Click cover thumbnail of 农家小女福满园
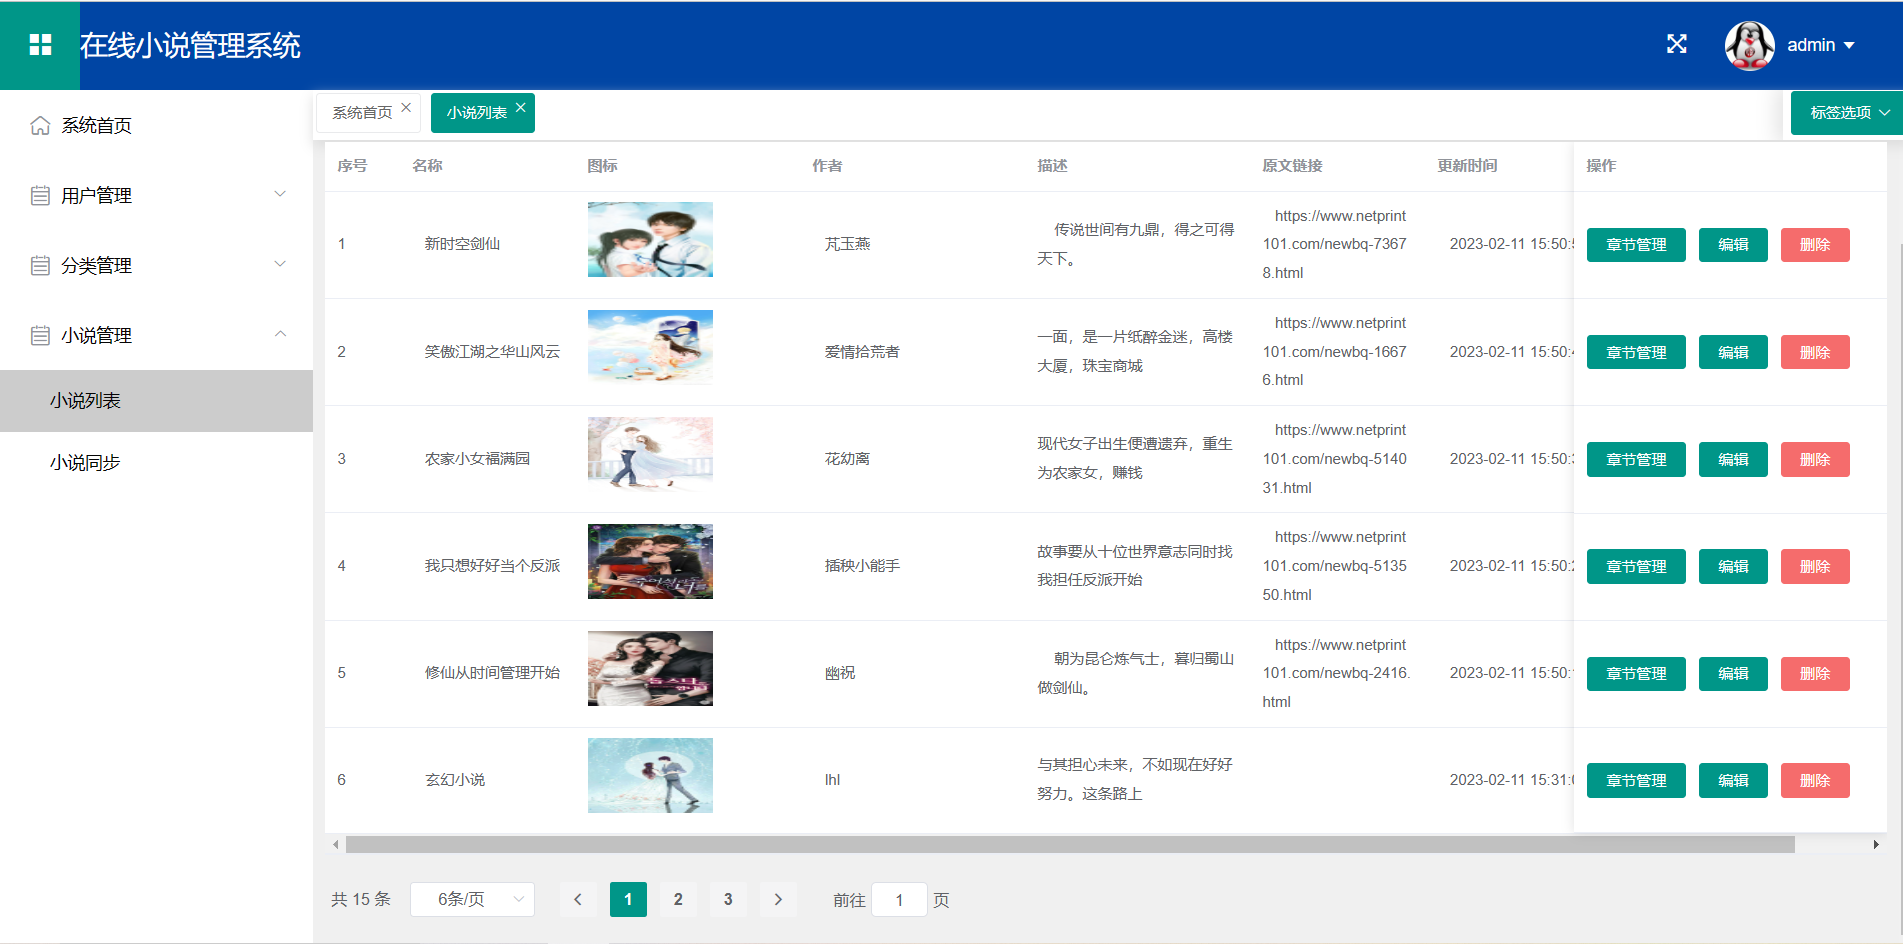Image resolution: width=1903 pixels, height=944 pixels. [x=650, y=454]
